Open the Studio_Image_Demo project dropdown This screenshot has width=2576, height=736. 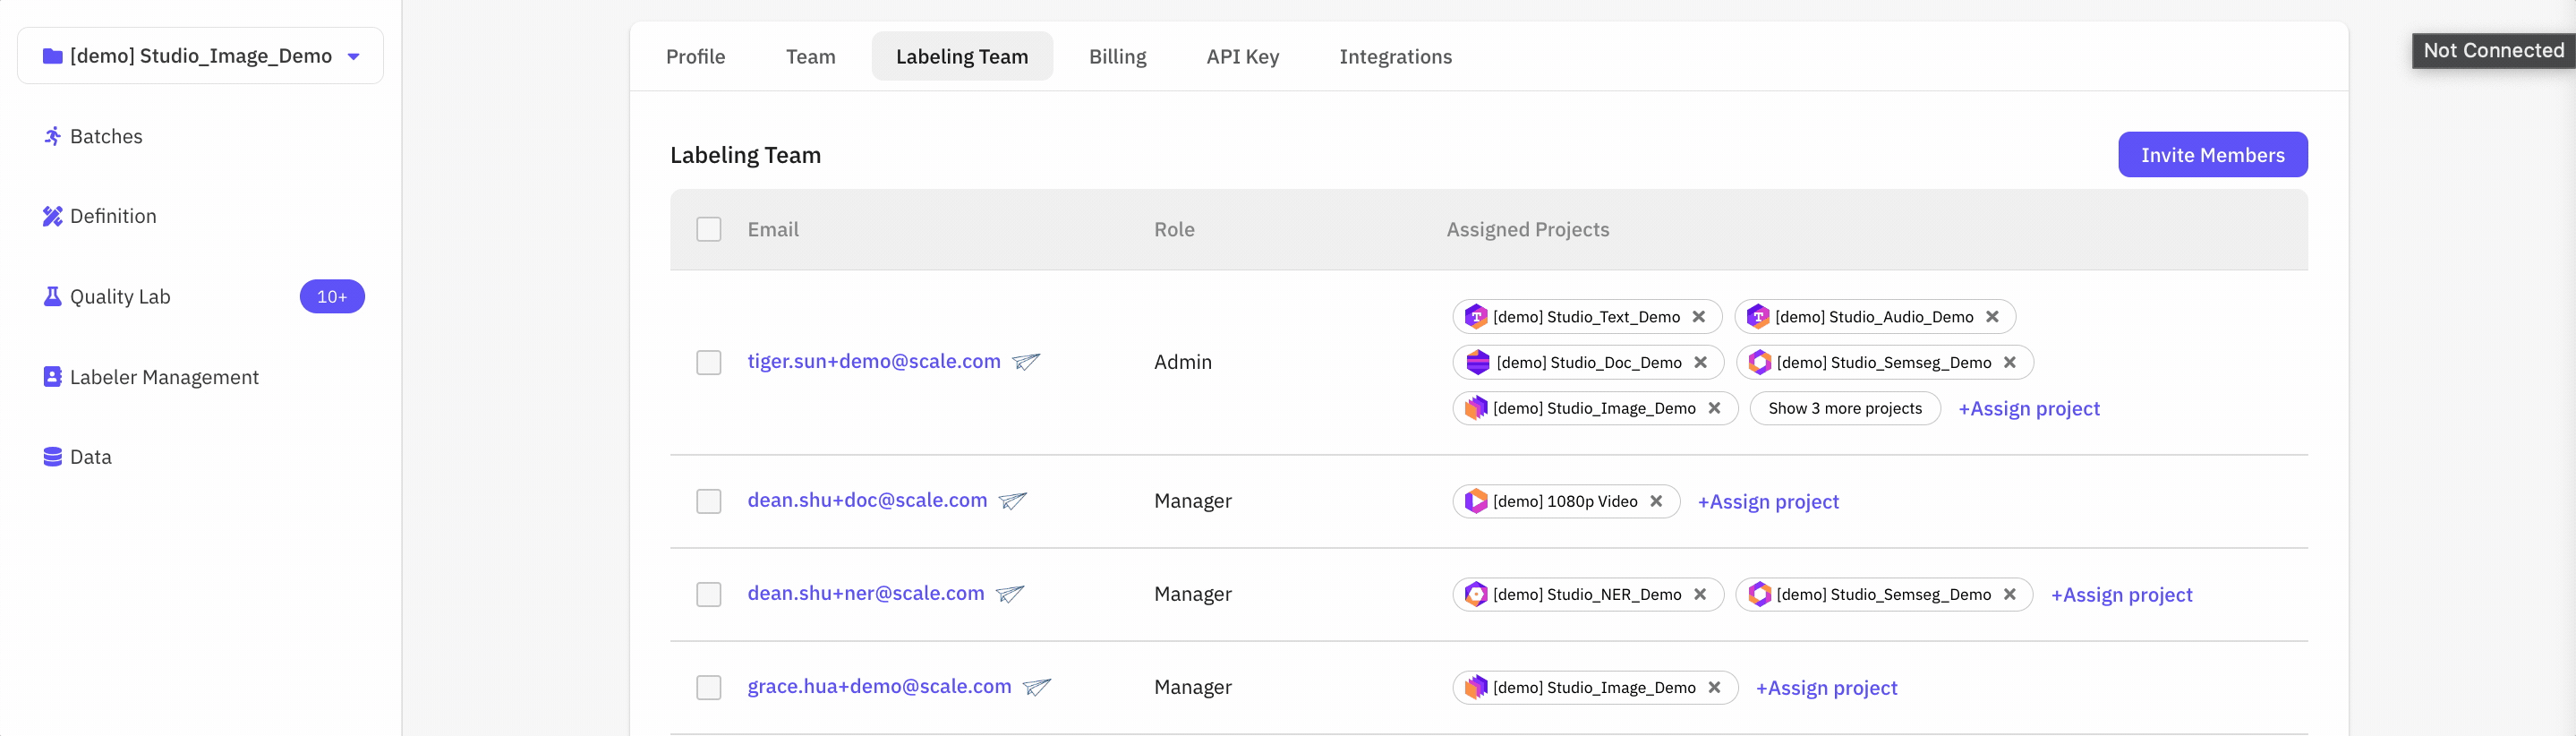click(x=200, y=56)
